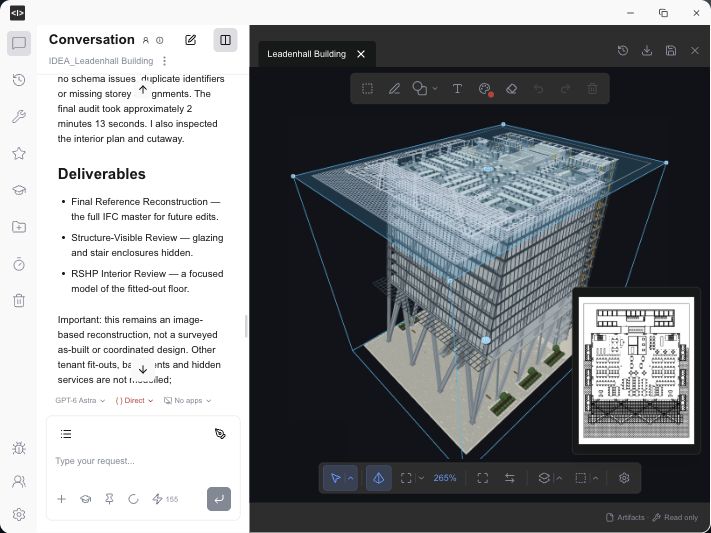711x533 pixels.
Task: Select the pencil draw tool
Action: pyautogui.click(x=394, y=88)
